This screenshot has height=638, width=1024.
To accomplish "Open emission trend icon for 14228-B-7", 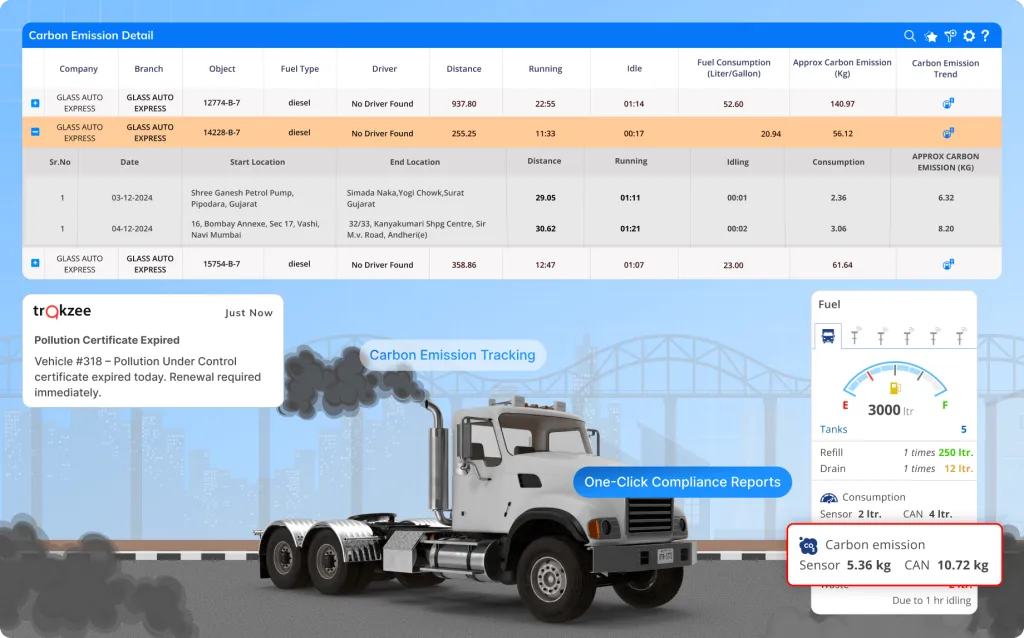I will click(x=947, y=133).
